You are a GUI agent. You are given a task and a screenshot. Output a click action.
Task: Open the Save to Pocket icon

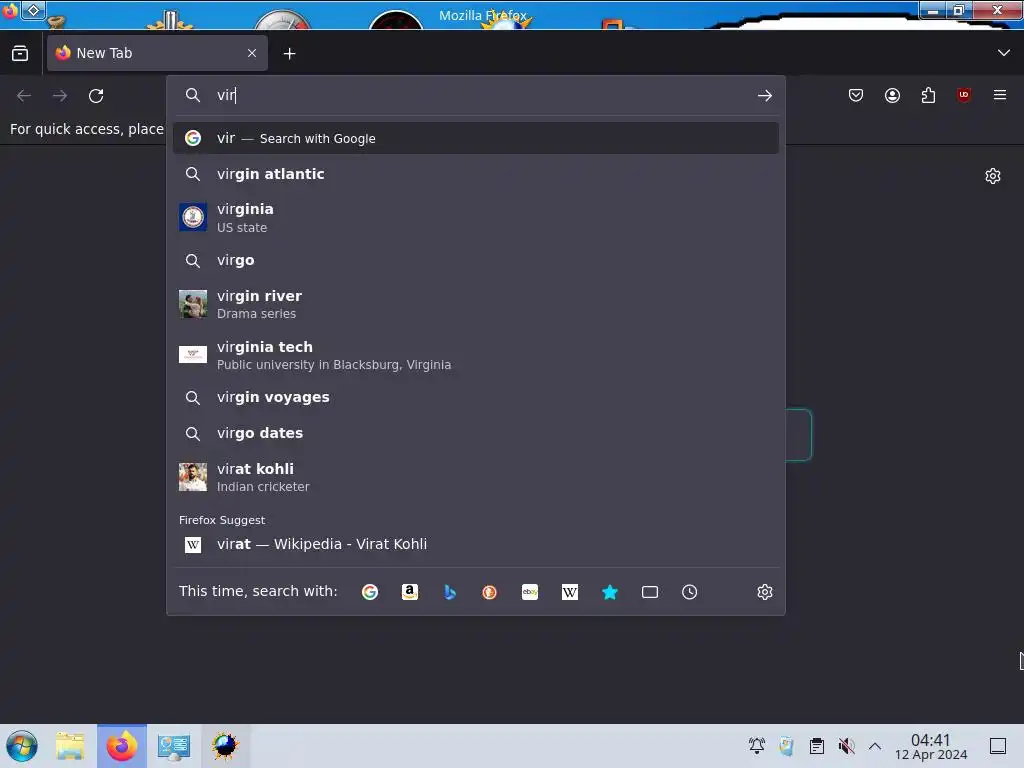[856, 95]
